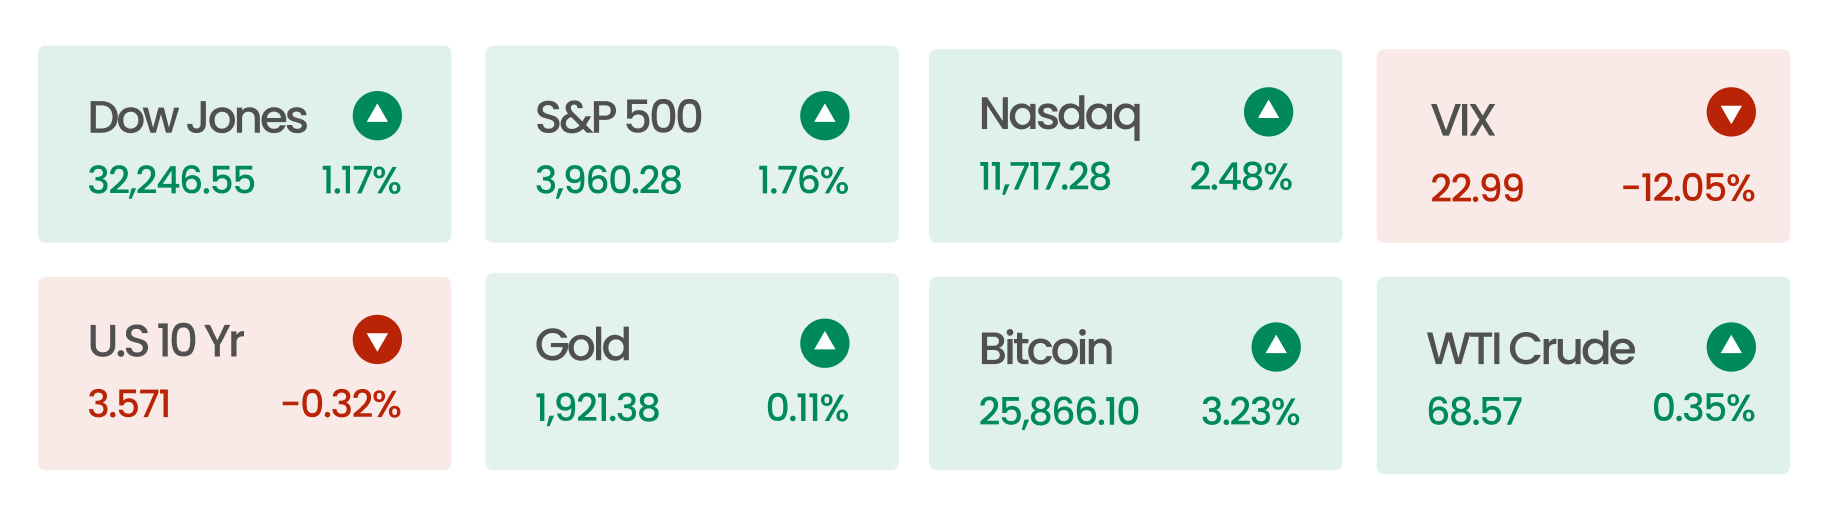Select the Nasdaq price 11,717.28
The width and height of the screenshot is (1826, 513).
1045,177
